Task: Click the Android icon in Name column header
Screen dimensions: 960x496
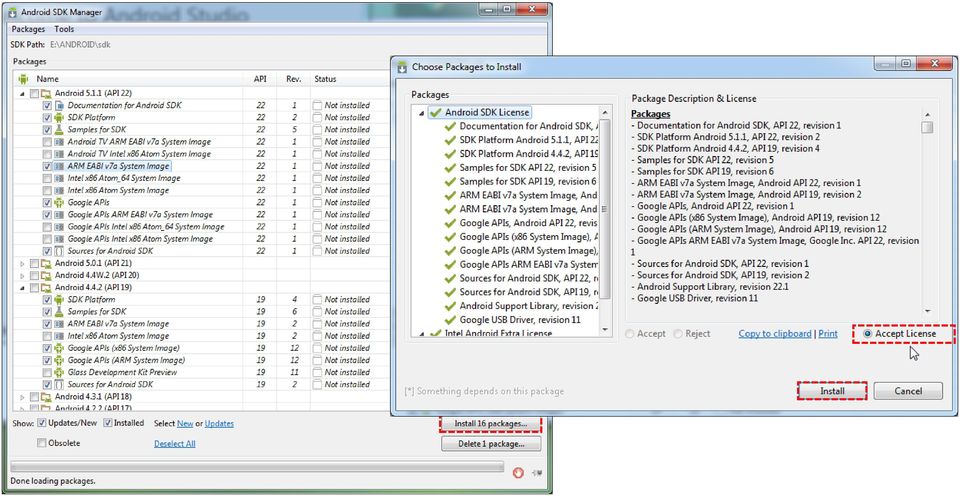Action: pos(23,79)
